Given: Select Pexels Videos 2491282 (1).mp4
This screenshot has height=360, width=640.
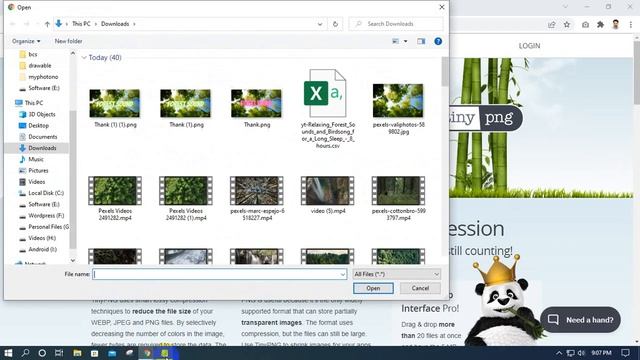Looking at the screenshot, I should click(x=186, y=198).
